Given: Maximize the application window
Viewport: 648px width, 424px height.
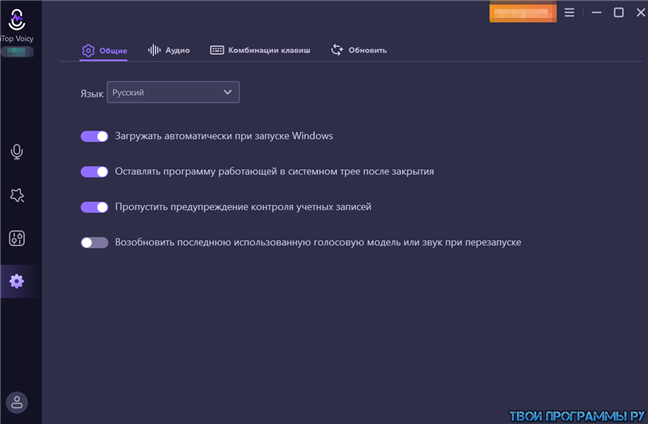Looking at the screenshot, I should pos(618,13).
